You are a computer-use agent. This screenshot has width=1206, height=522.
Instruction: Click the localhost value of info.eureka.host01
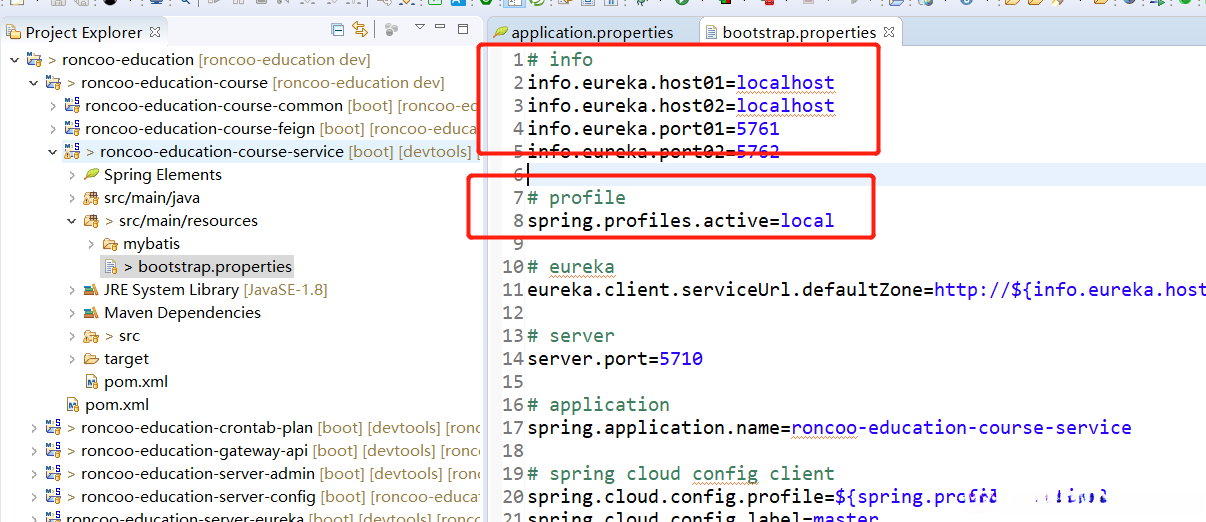click(x=785, y=83)
